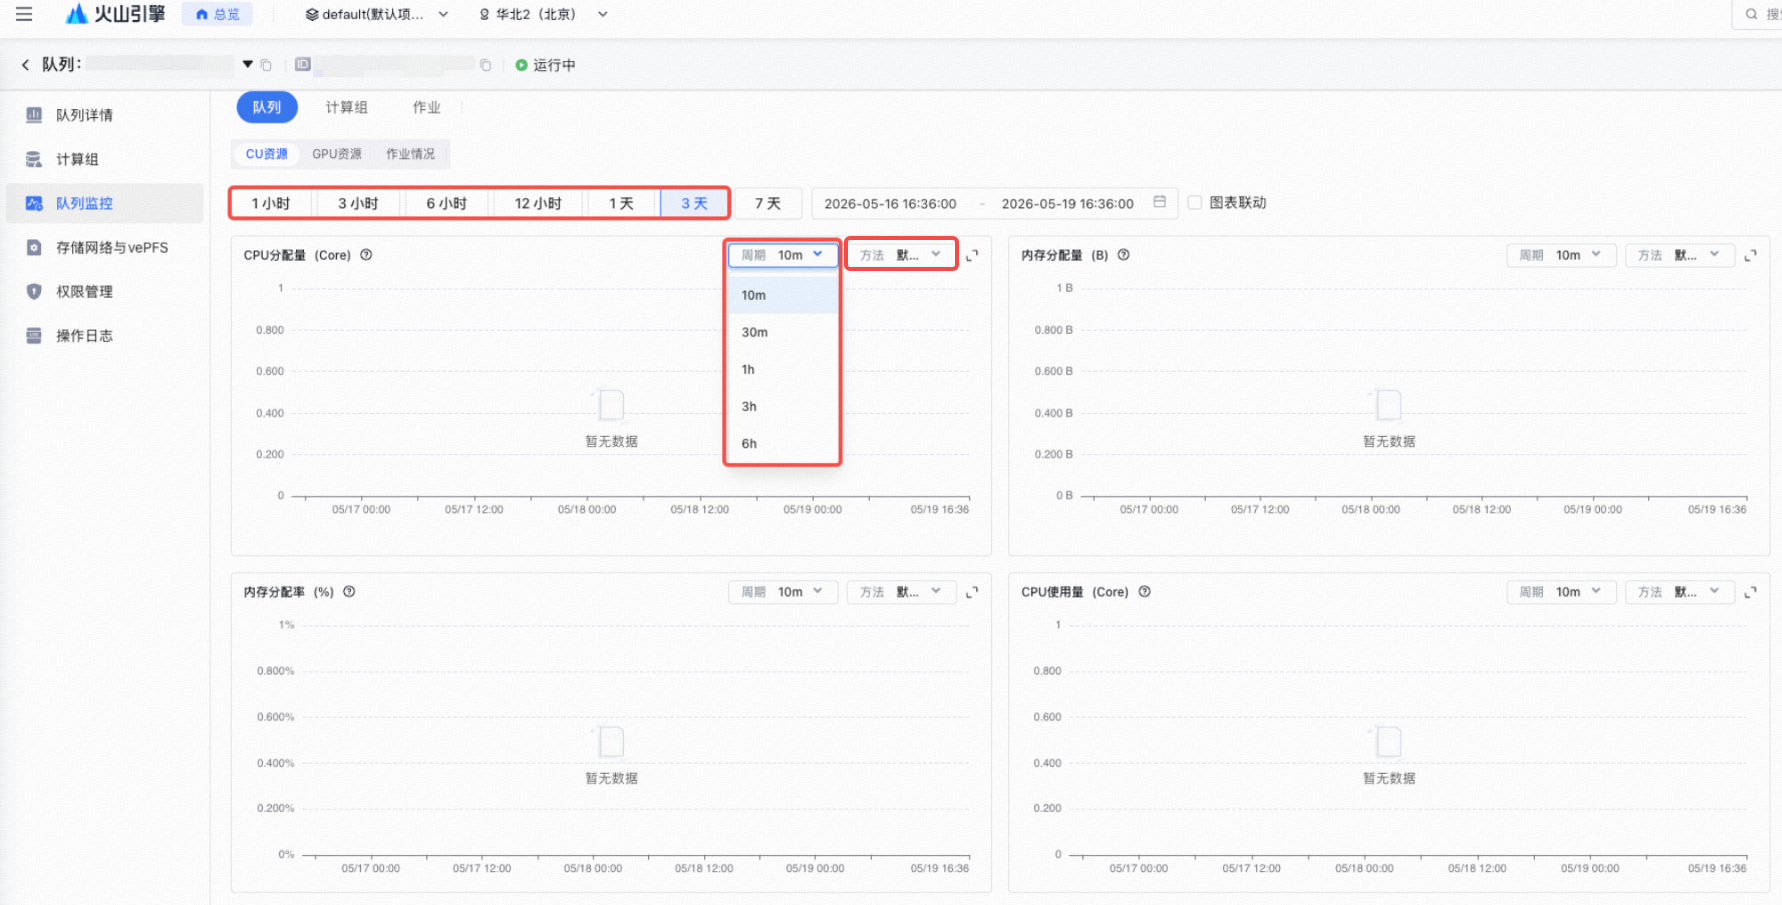Select the 1 天 time range
The height and width of the screenshot is (905, 1782).
click(x=622, y=203)
